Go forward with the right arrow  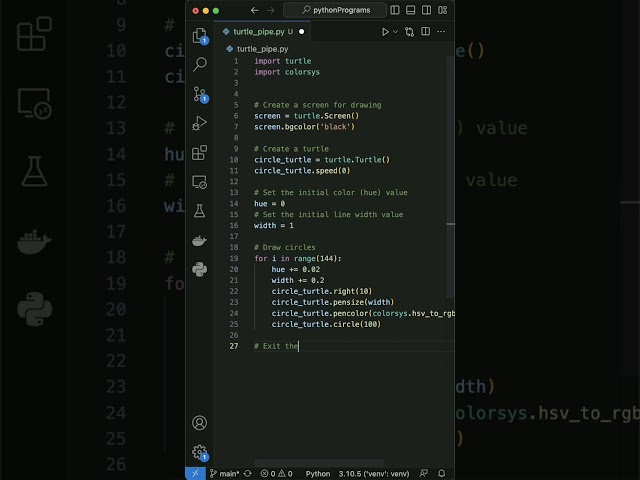coord(271,10)
